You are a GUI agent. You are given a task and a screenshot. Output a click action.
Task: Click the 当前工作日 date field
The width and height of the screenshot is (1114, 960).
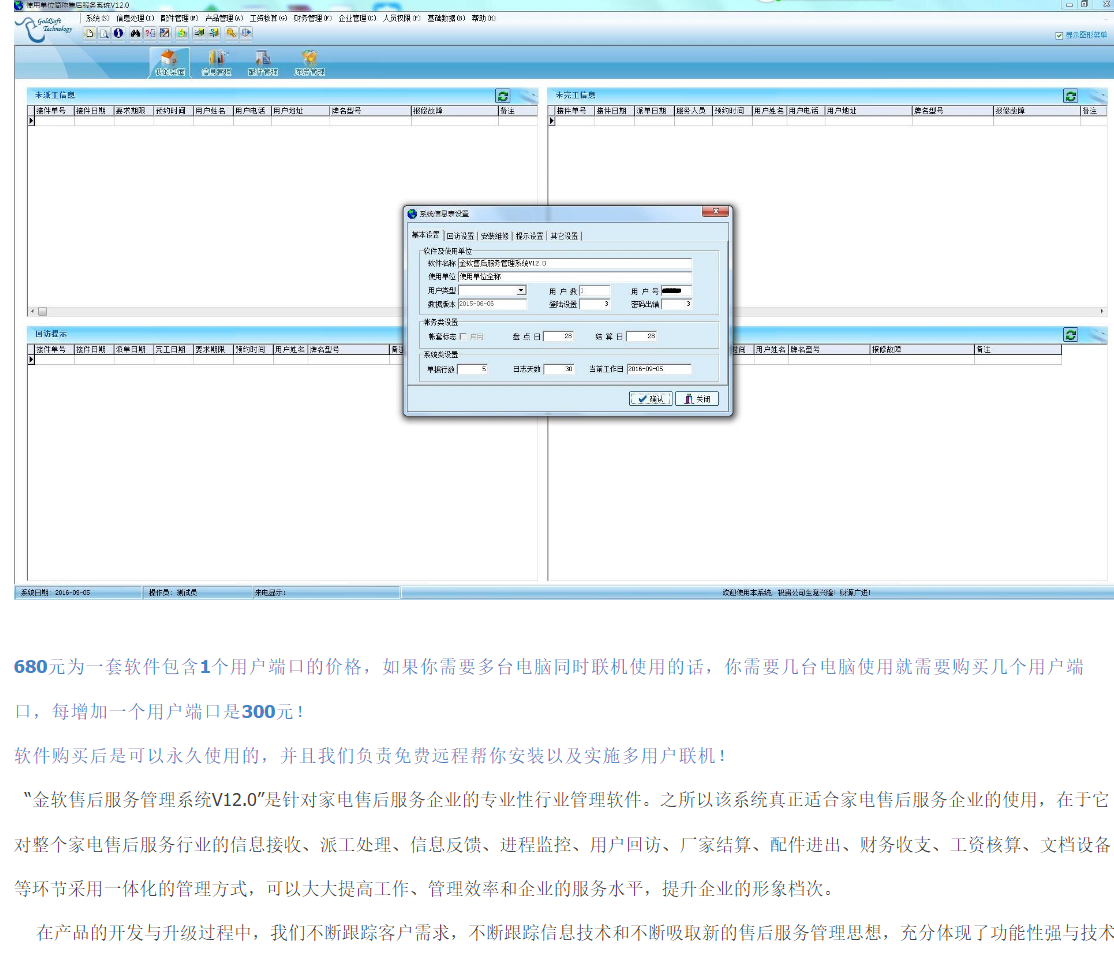tap(659, 370)
